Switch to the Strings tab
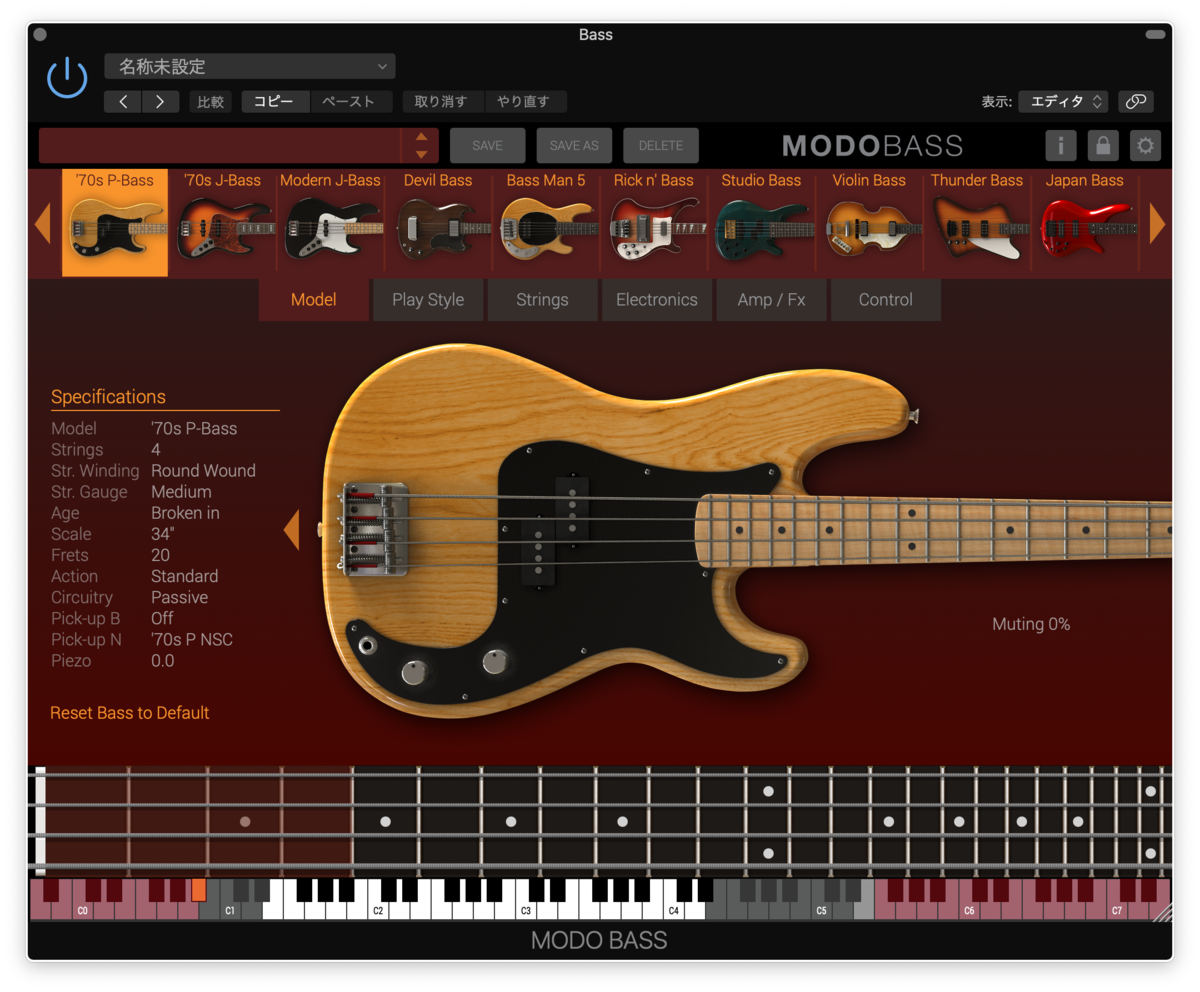 pyautogui.click(x=542, y=300)
